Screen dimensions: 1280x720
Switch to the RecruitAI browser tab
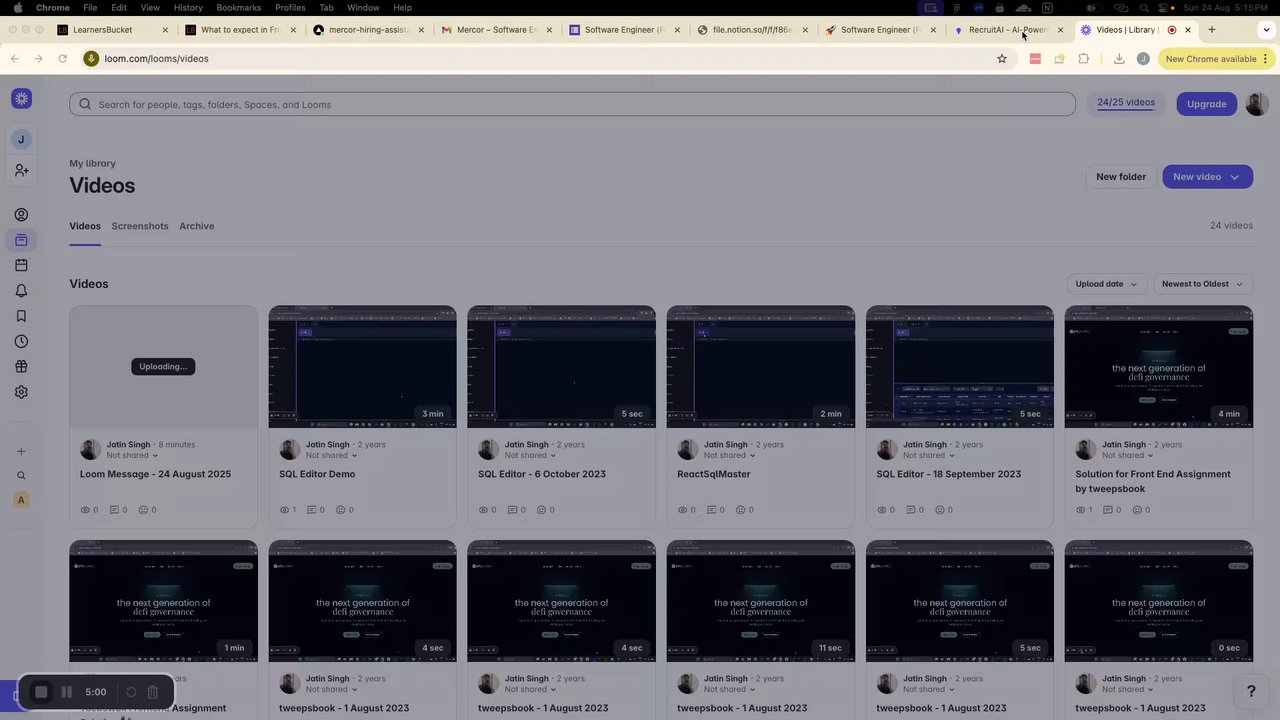[x=1008, y=30]
